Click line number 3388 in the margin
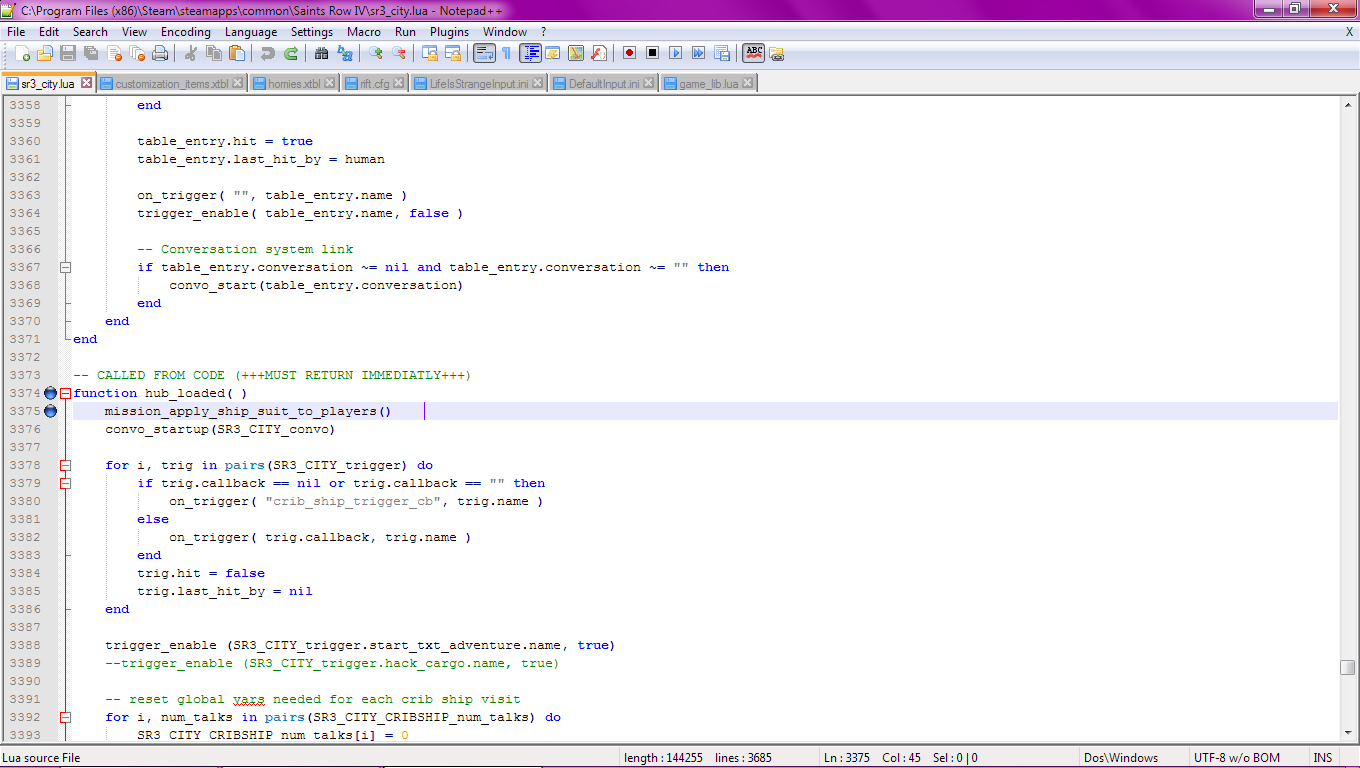The height and width of the screenshot is (768, 1360). click(25, 645)
